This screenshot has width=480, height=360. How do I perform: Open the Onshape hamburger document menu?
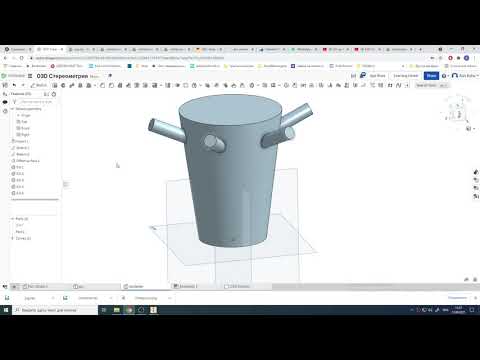[30, 76]
